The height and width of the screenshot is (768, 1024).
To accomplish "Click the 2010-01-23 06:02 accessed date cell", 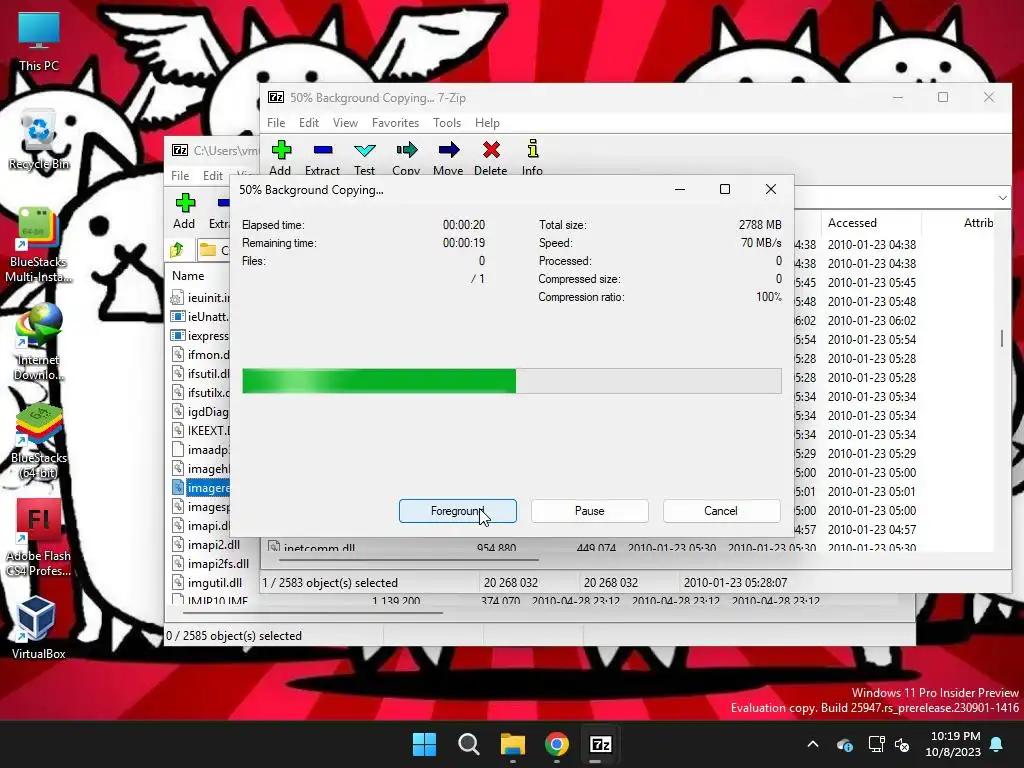I will point(872,321).
